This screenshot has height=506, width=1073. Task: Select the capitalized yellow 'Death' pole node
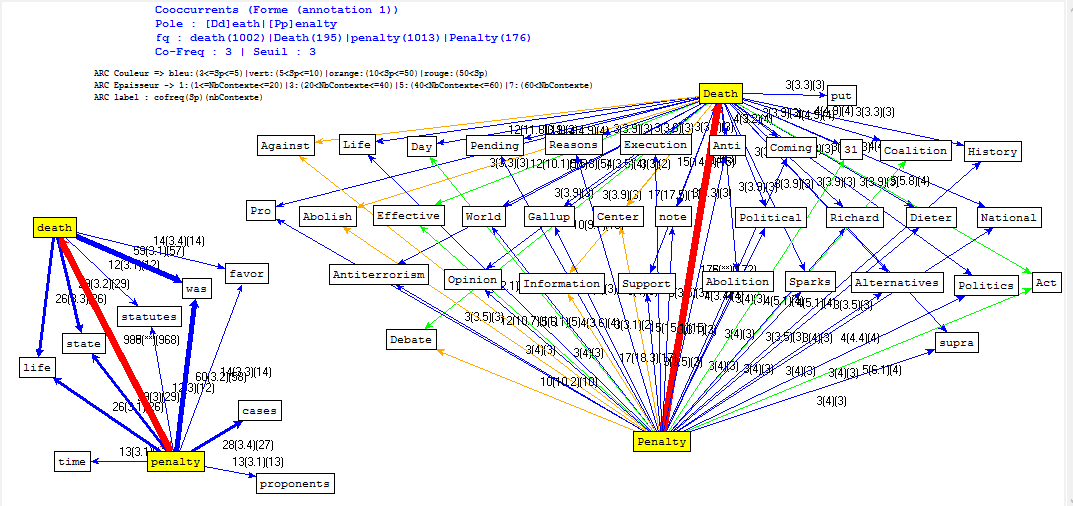click(x=721, y=94)
